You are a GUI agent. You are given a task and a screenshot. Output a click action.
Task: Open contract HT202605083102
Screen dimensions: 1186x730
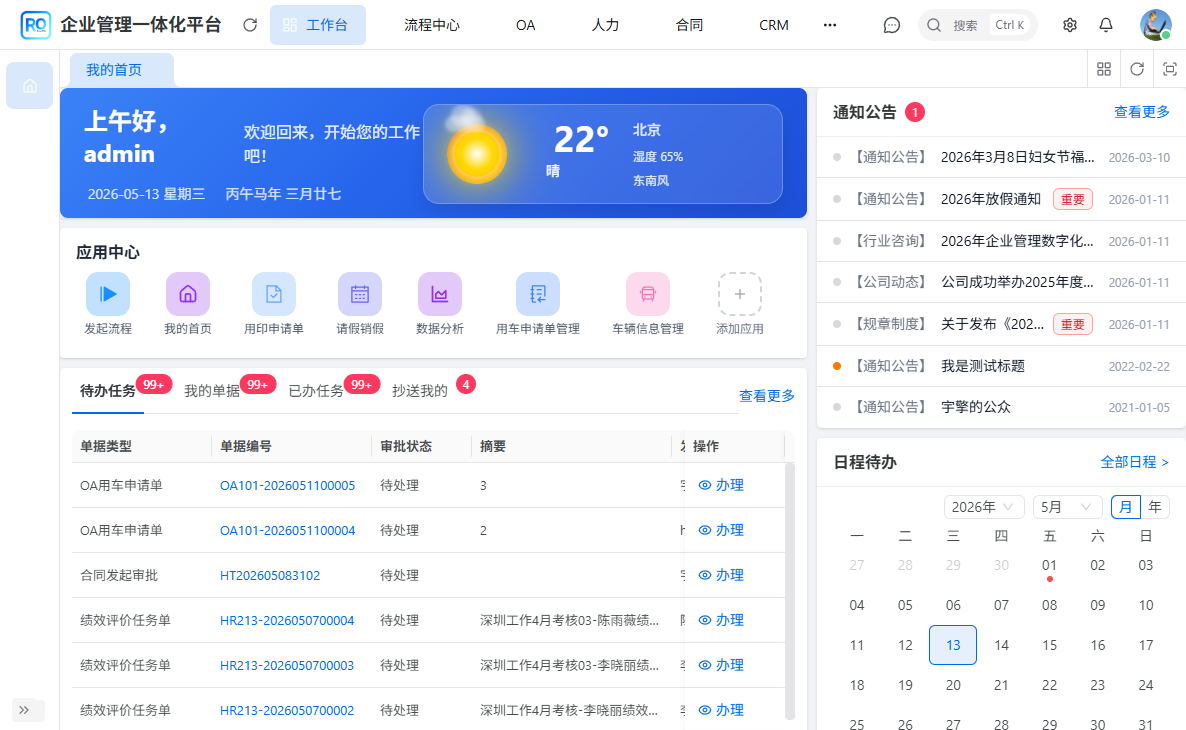coord(270,576)
